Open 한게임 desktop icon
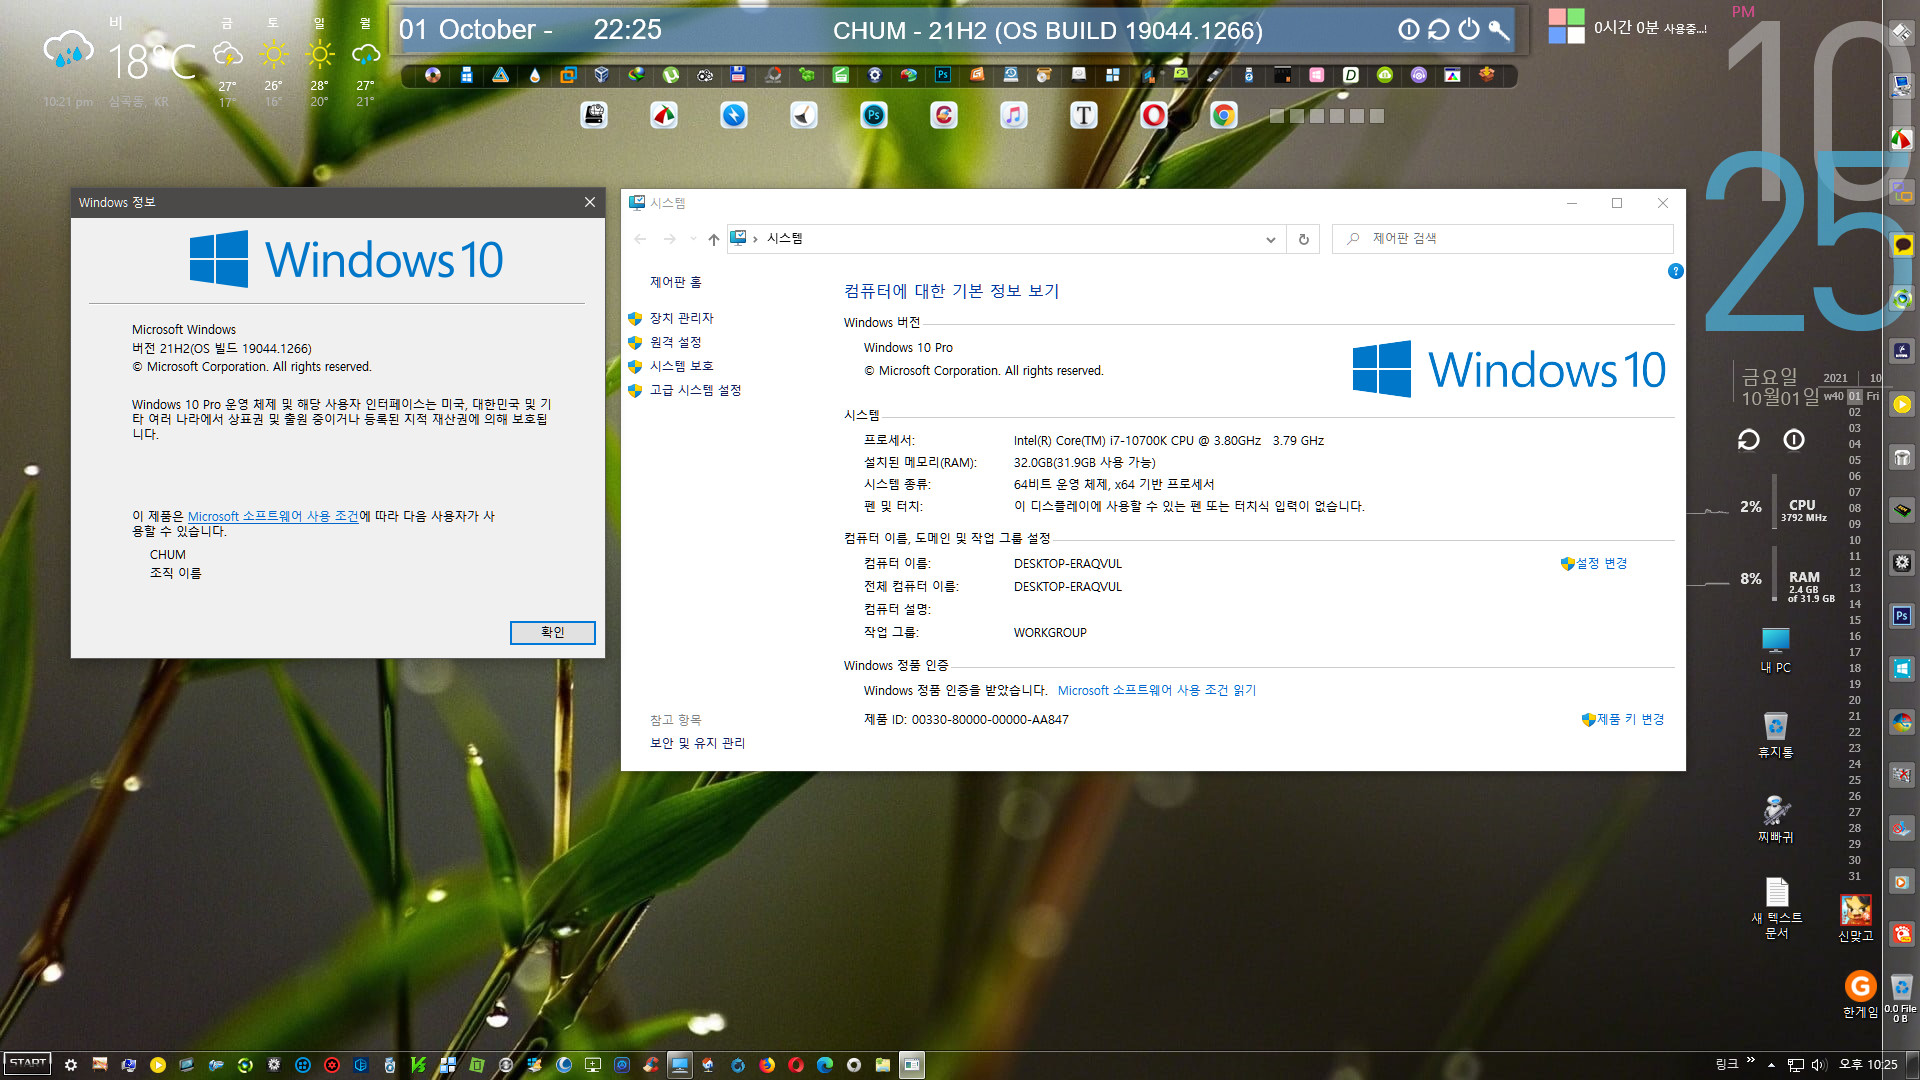This screenshot has width=1920, height=1080. coord(1860,994)
